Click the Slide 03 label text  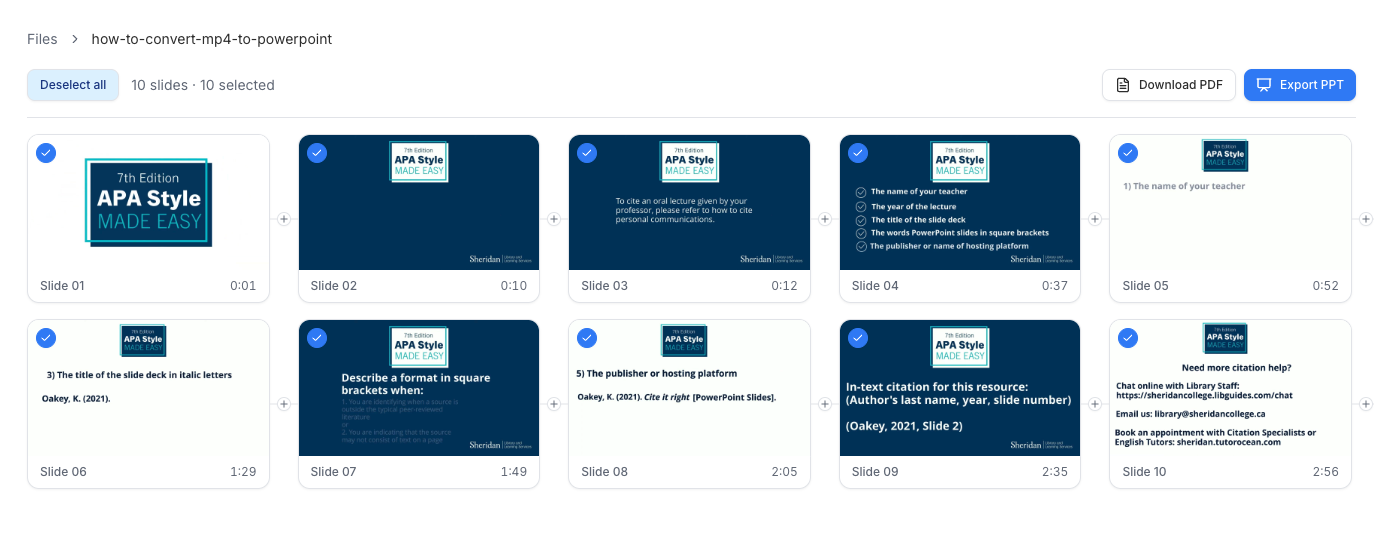pos(604,286)
